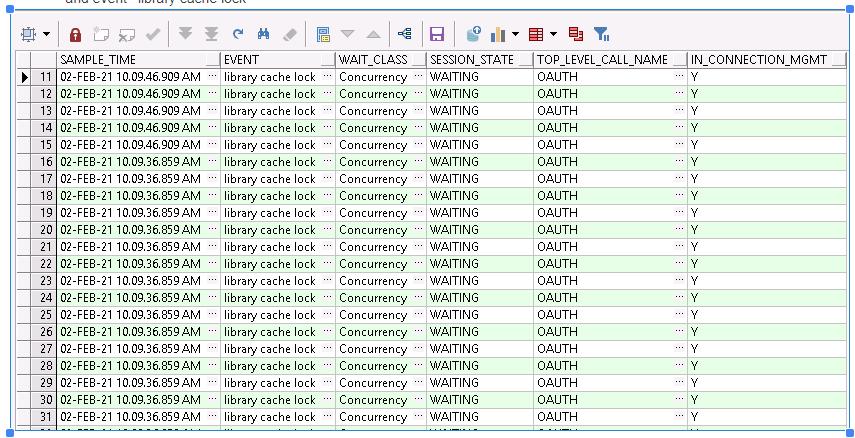Open the grid options dropdown arrow

tap(47, 35)
